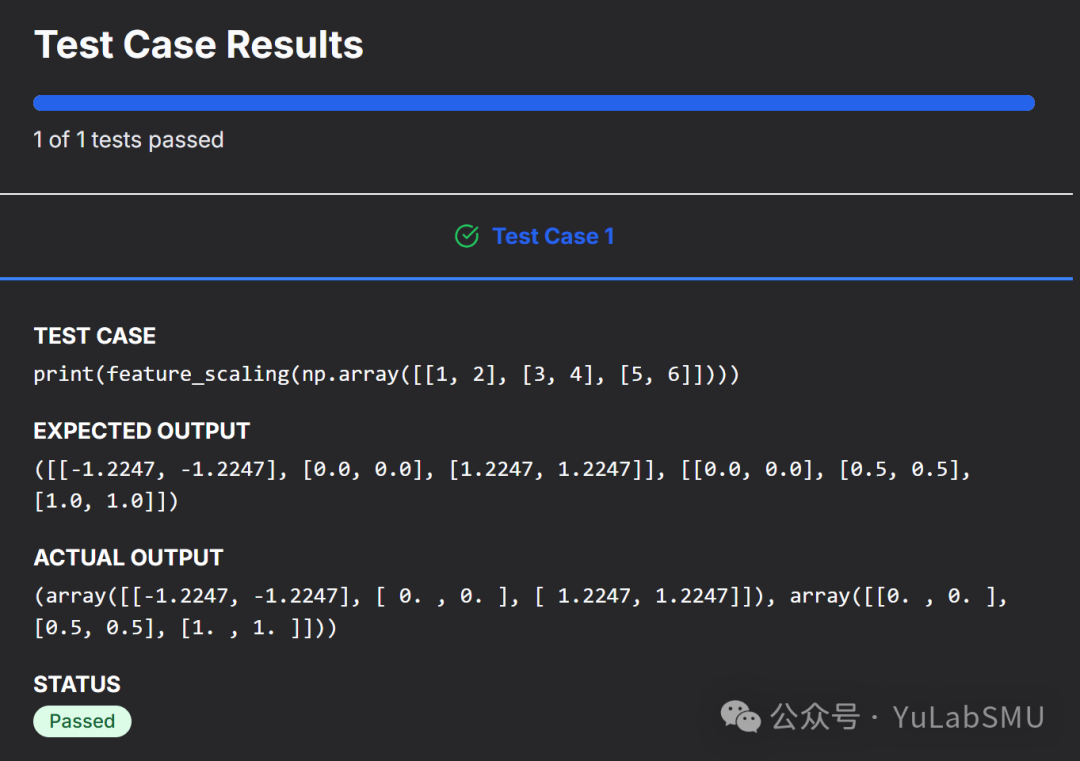The height and width of the screenshot is (761, 1080).
Task: Click the STATUS section heading
Action: coord(77,684)
